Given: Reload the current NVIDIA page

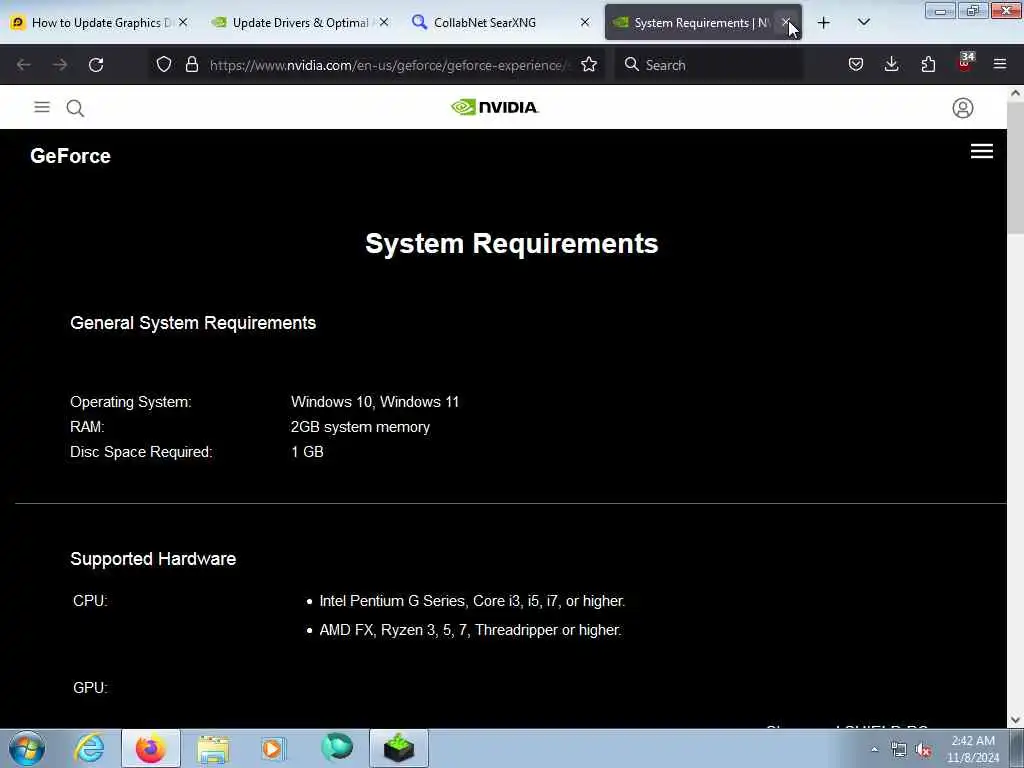Looking at the screenshot, I should pos(96,65).
